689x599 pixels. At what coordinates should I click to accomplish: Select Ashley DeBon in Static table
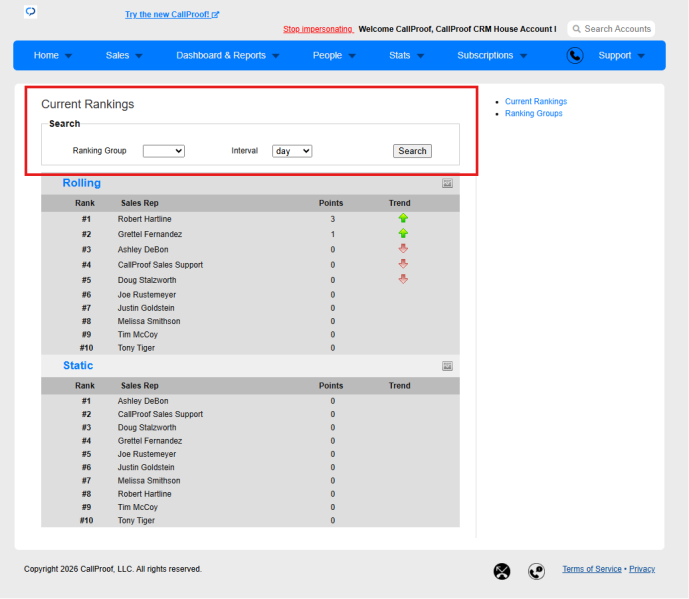click(143, 401)
